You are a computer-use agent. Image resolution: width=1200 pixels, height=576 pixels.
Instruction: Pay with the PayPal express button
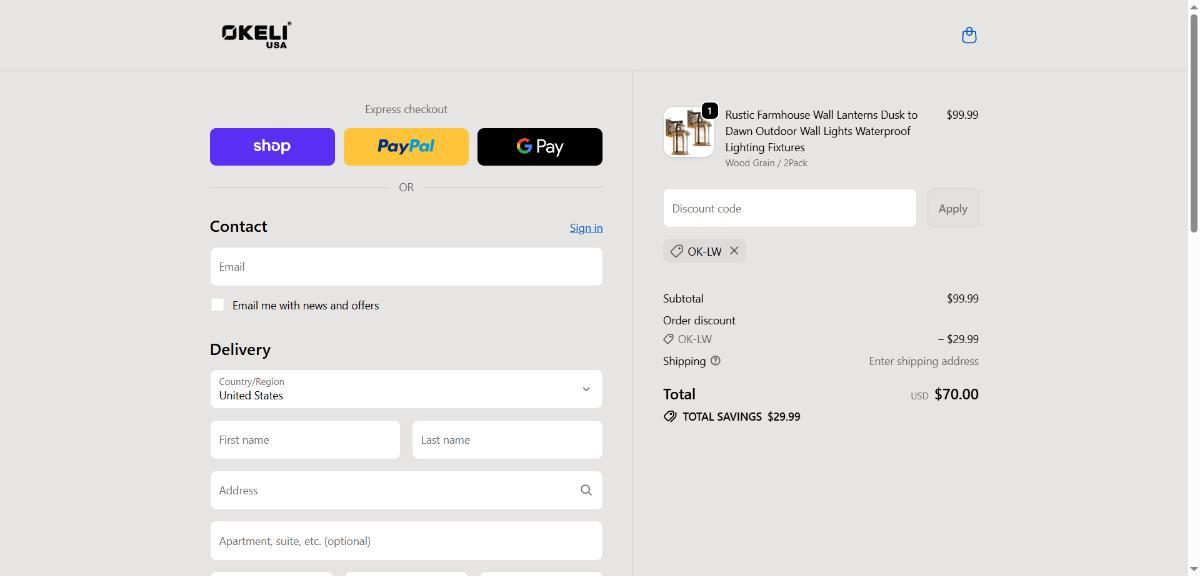click(406, 147)
